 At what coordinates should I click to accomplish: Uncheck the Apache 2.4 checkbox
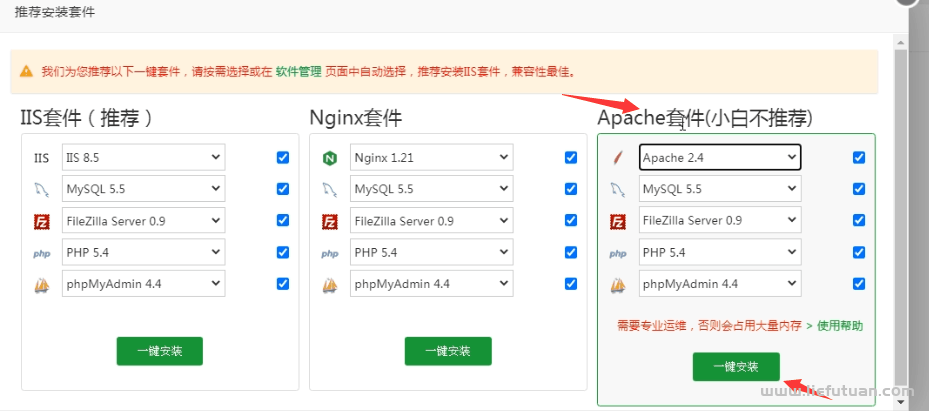[x=858, y=158]
